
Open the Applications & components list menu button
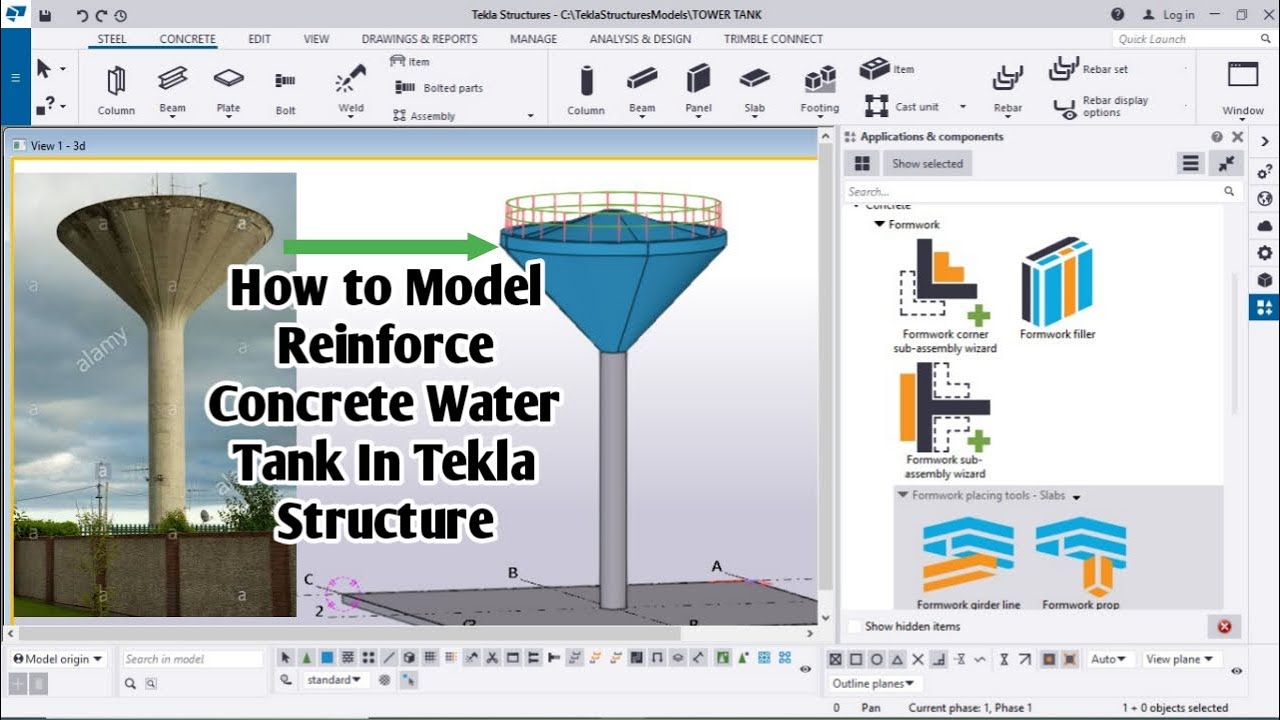pyautogui.click(x=1190, y=163)
